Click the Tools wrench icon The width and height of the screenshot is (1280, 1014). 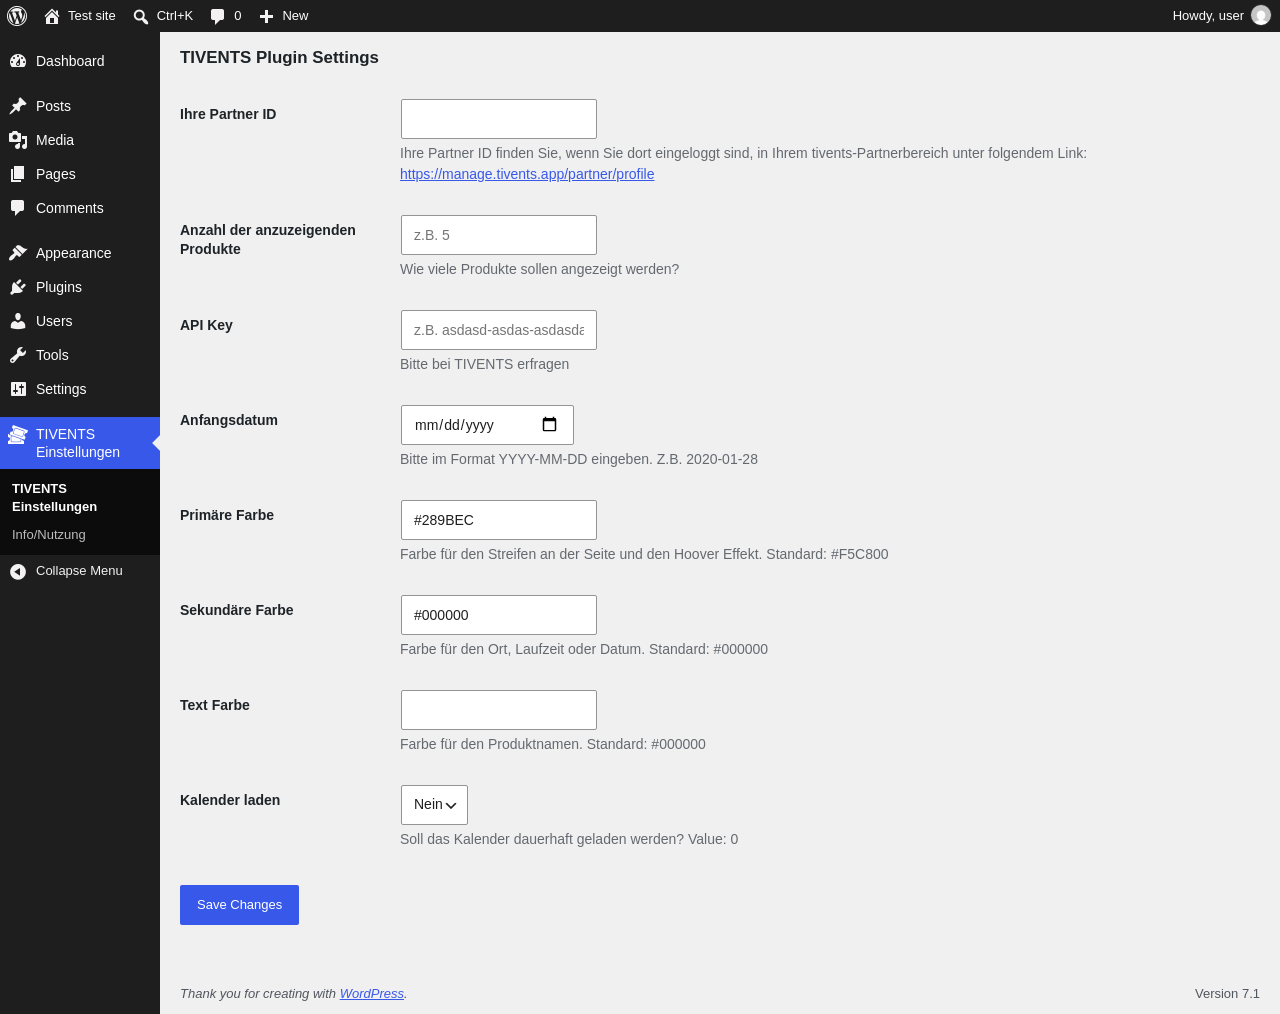[x=18, y=355]
